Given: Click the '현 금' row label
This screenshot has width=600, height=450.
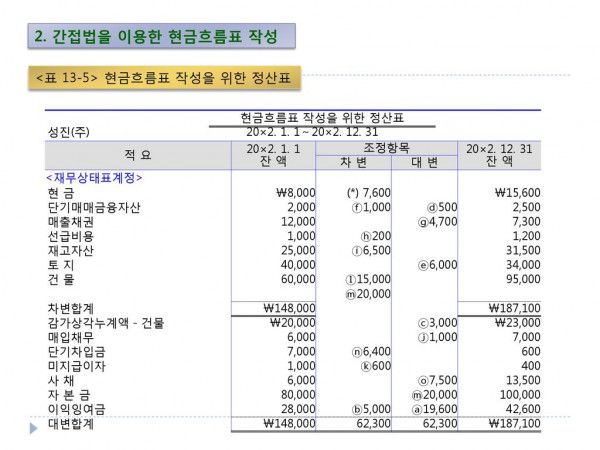Looking at the screenshot, I should tap(61, 193).
